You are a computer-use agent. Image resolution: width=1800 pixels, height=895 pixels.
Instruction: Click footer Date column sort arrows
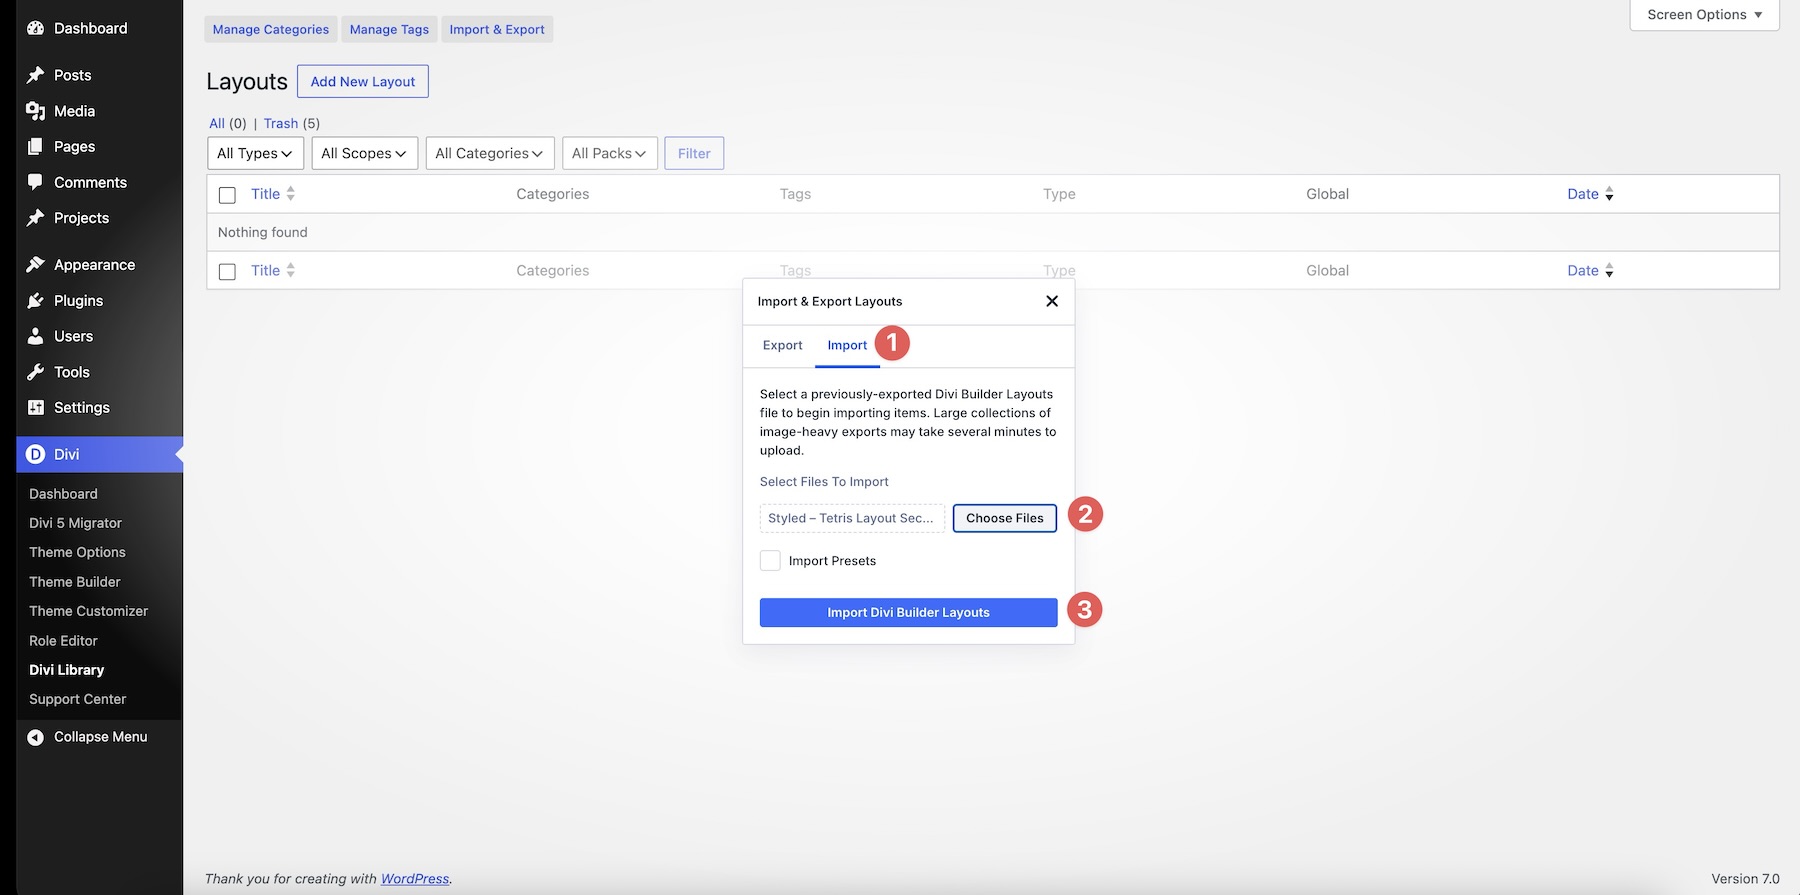point(1609,270)
